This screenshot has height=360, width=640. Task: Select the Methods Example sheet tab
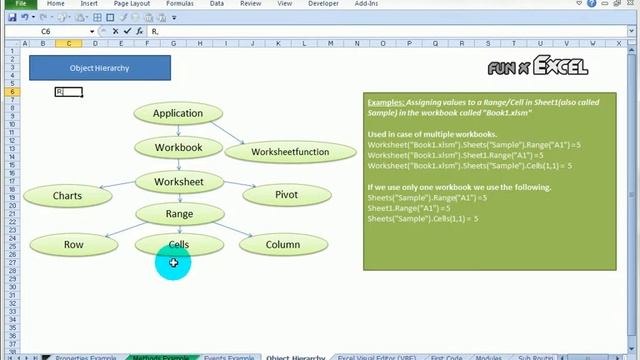tap(162, 357)
